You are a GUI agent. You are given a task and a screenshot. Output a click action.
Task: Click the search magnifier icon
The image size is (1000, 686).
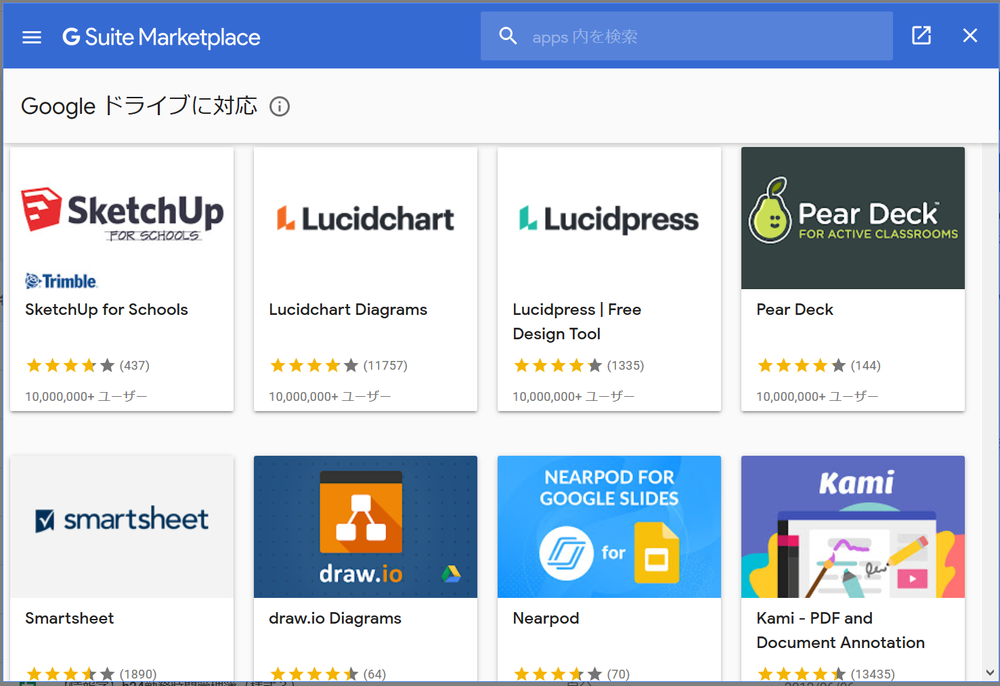pyautogui.click(x=508, y=36)
